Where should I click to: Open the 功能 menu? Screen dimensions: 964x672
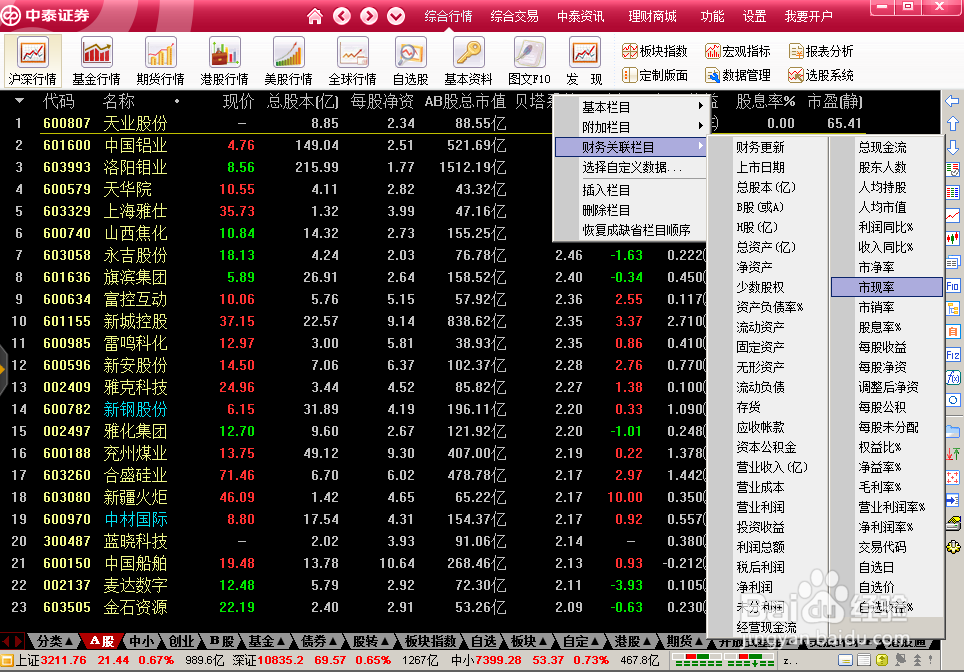(x=713, y=16)
